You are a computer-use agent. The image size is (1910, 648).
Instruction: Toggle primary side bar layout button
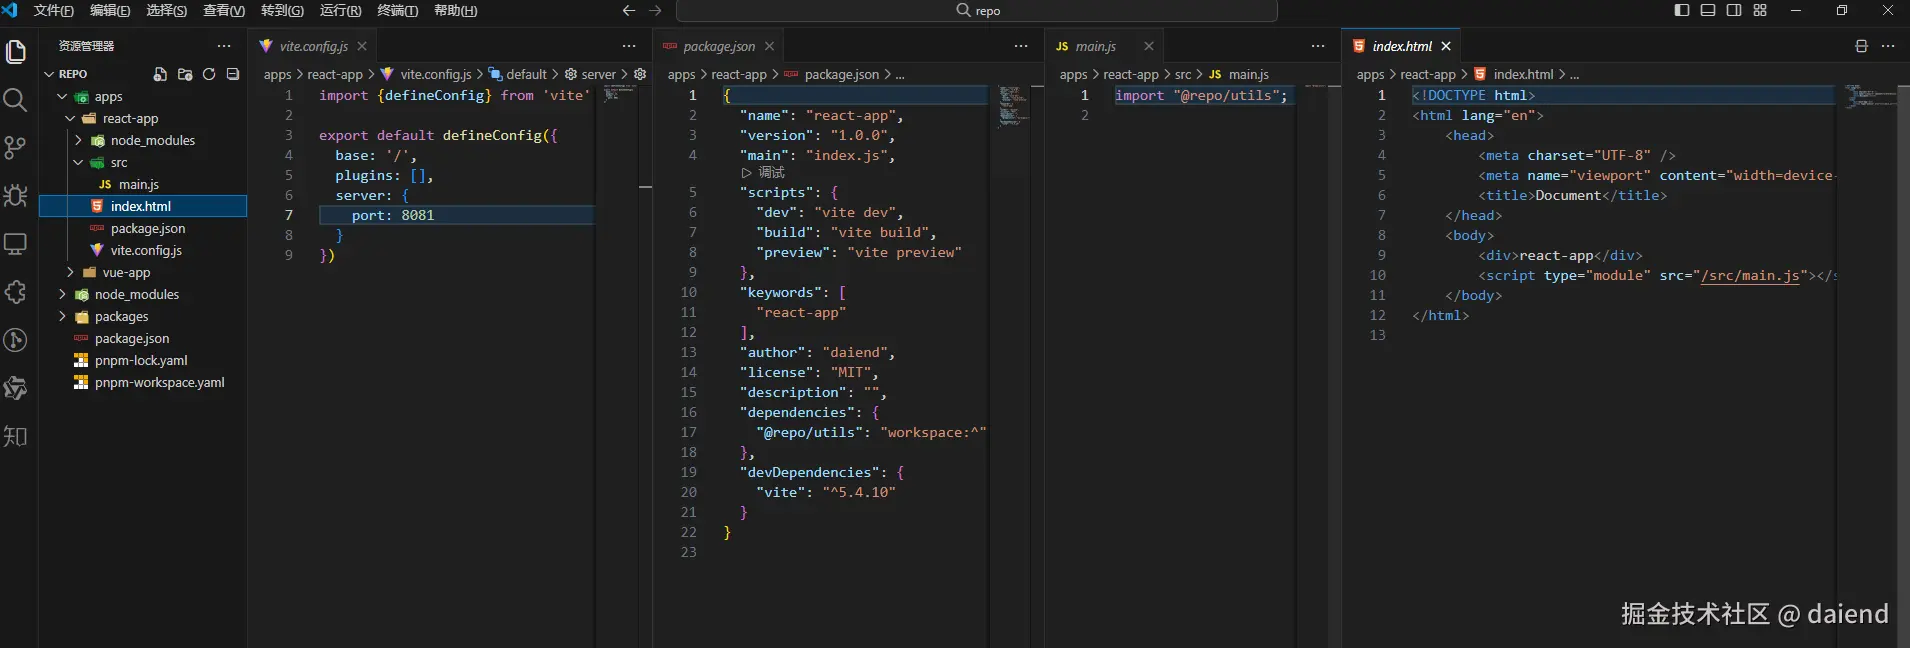[x=1682, y=10]
